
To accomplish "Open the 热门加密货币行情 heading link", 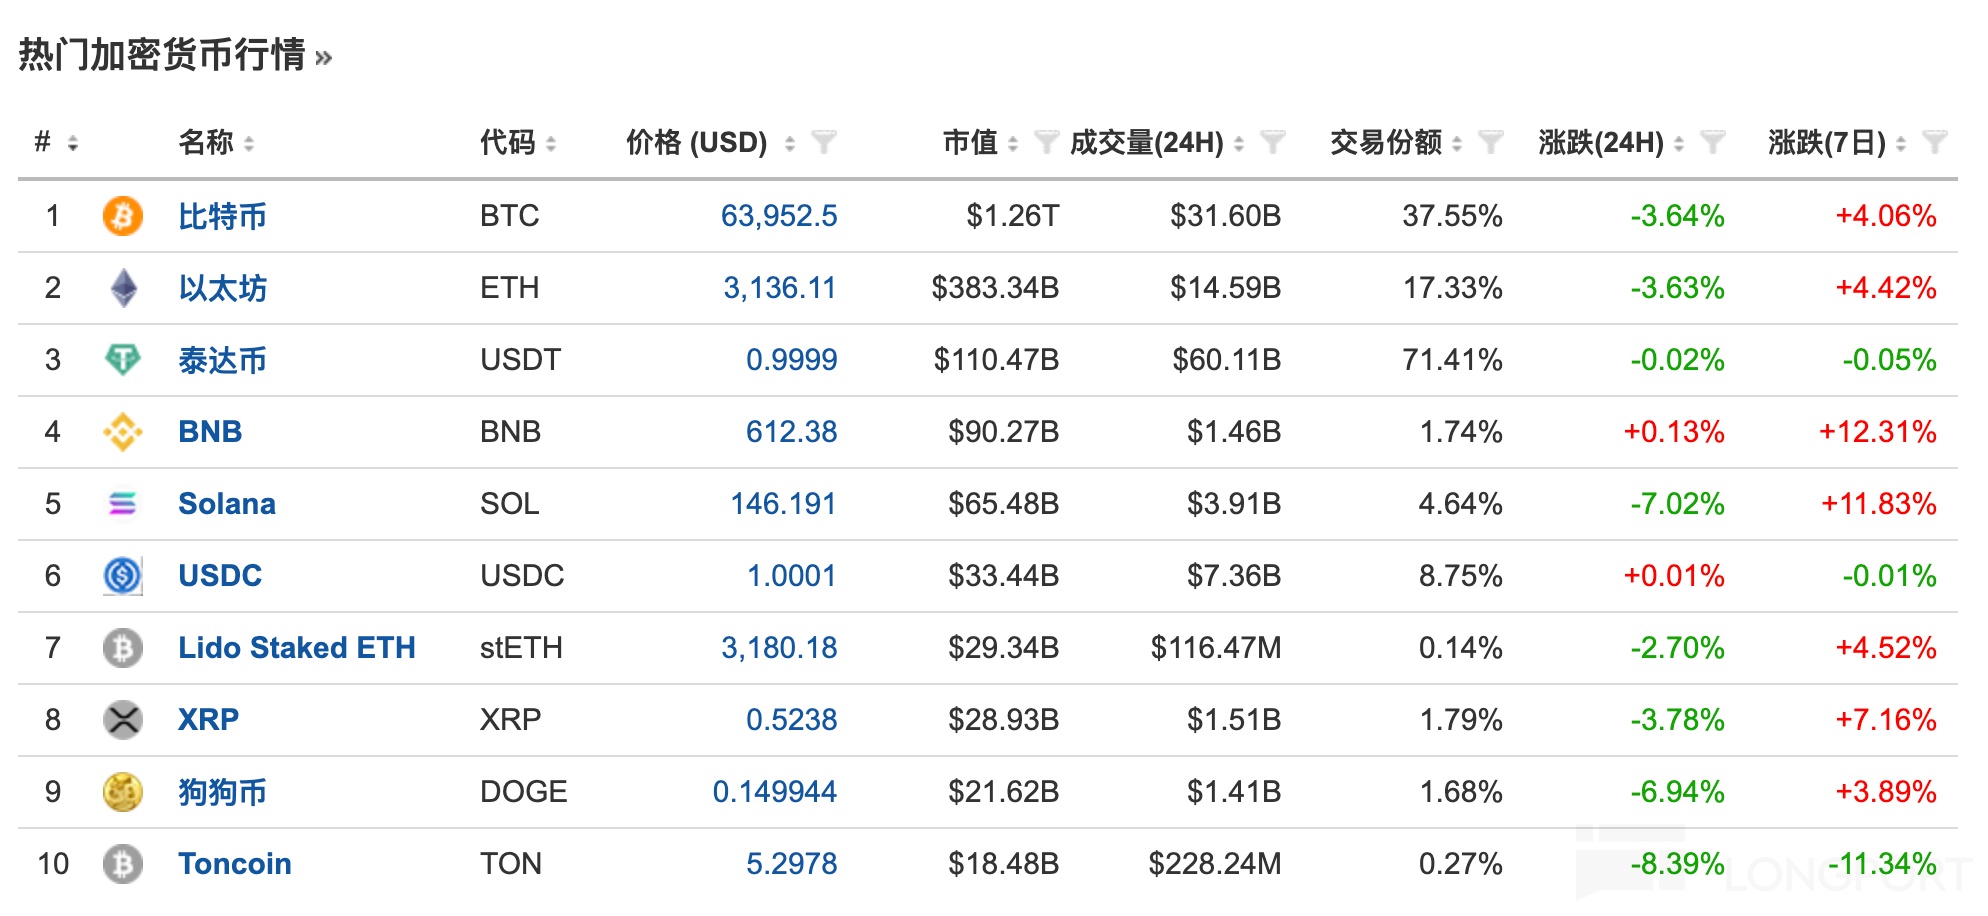I will click(162, 55).
